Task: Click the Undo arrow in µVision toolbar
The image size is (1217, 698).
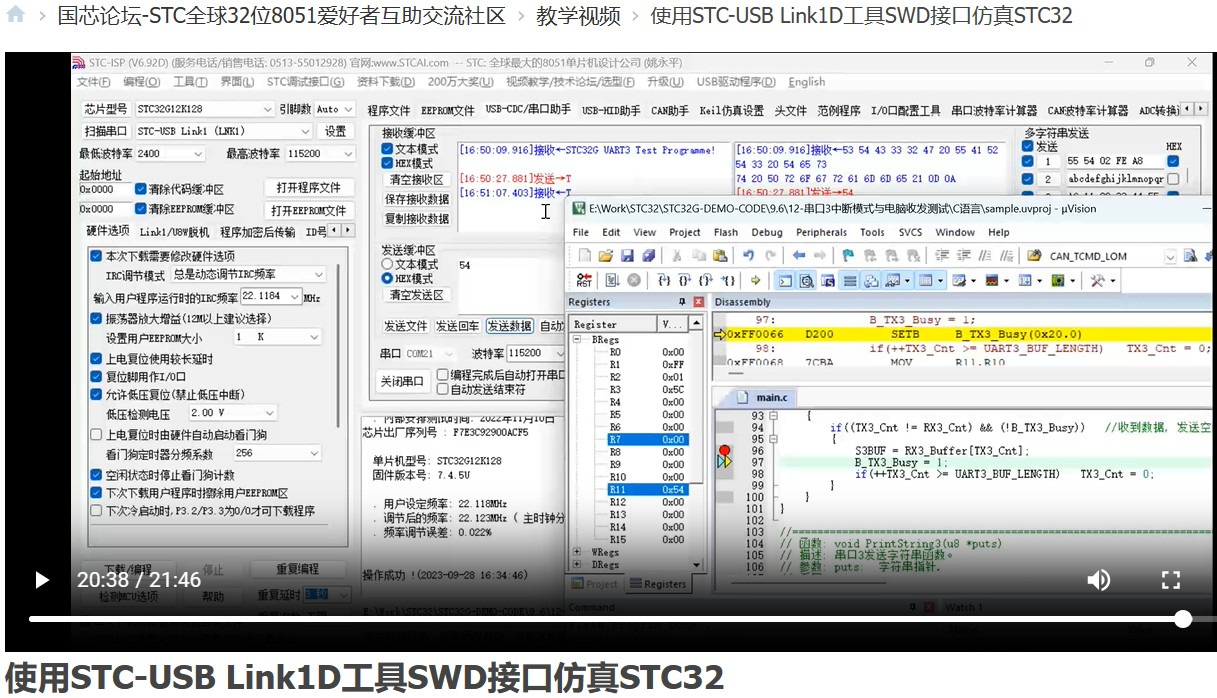Action: point(746,256)
